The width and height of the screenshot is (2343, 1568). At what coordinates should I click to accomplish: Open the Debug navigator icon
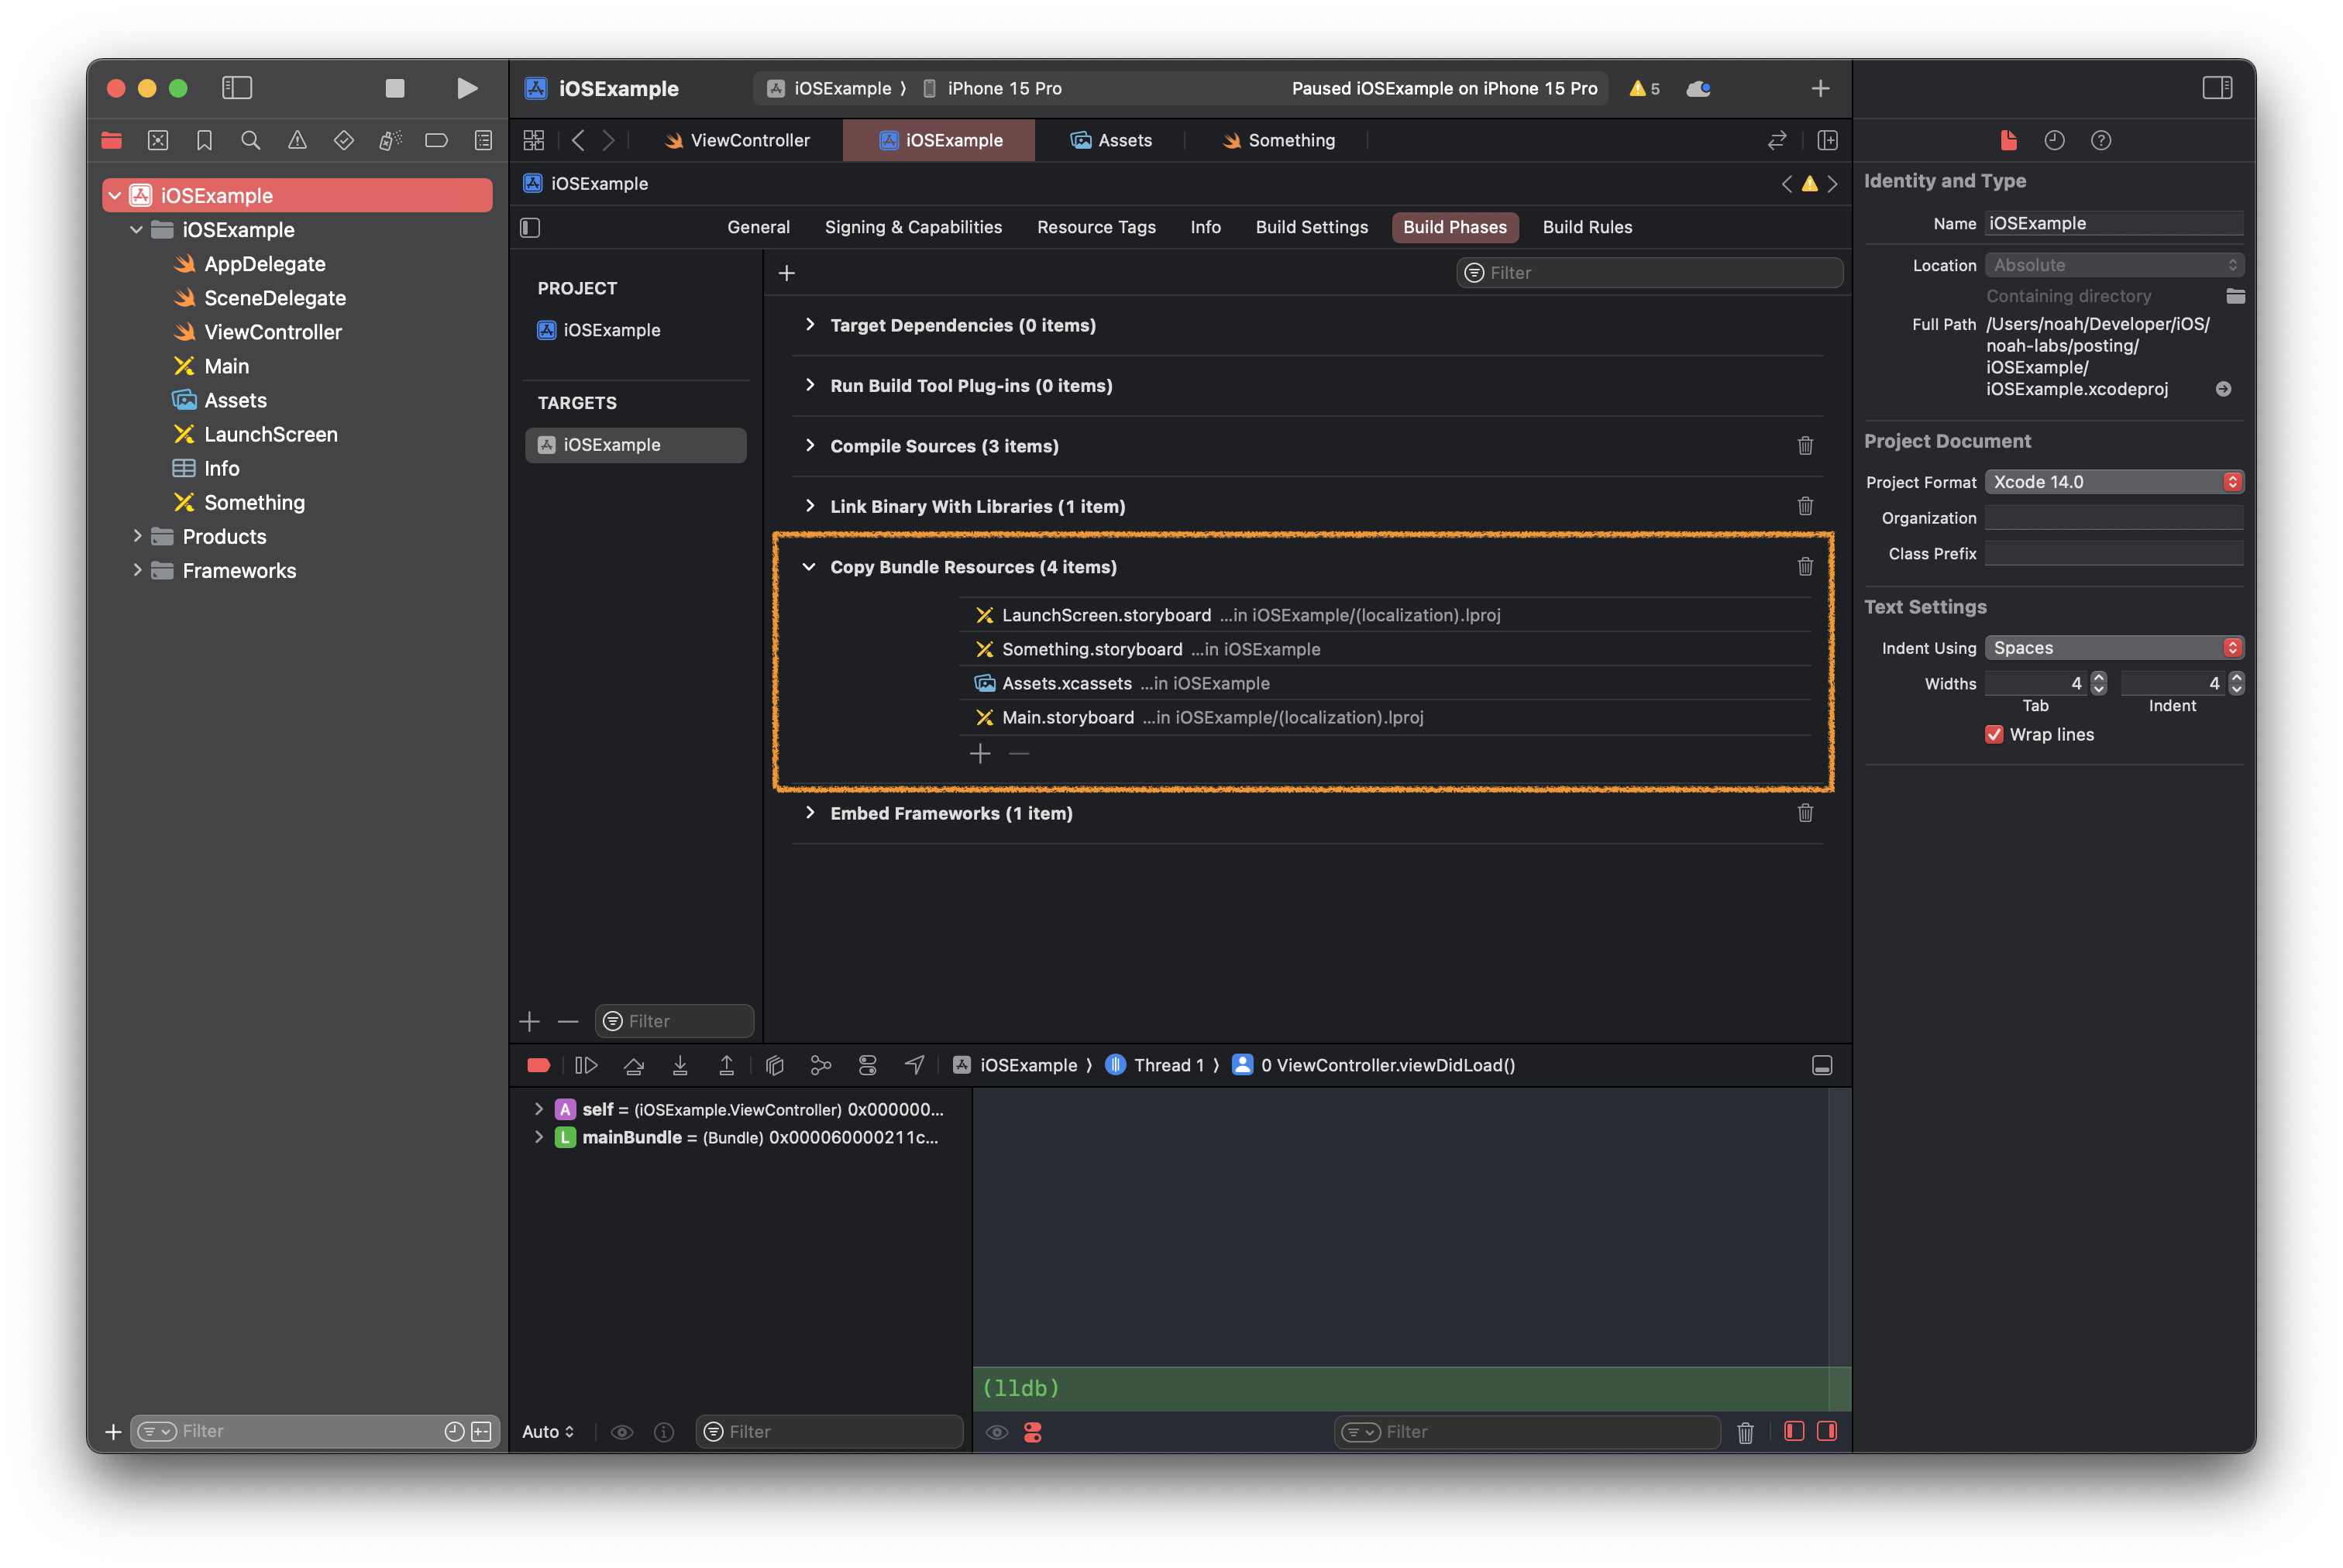point(390,141)
